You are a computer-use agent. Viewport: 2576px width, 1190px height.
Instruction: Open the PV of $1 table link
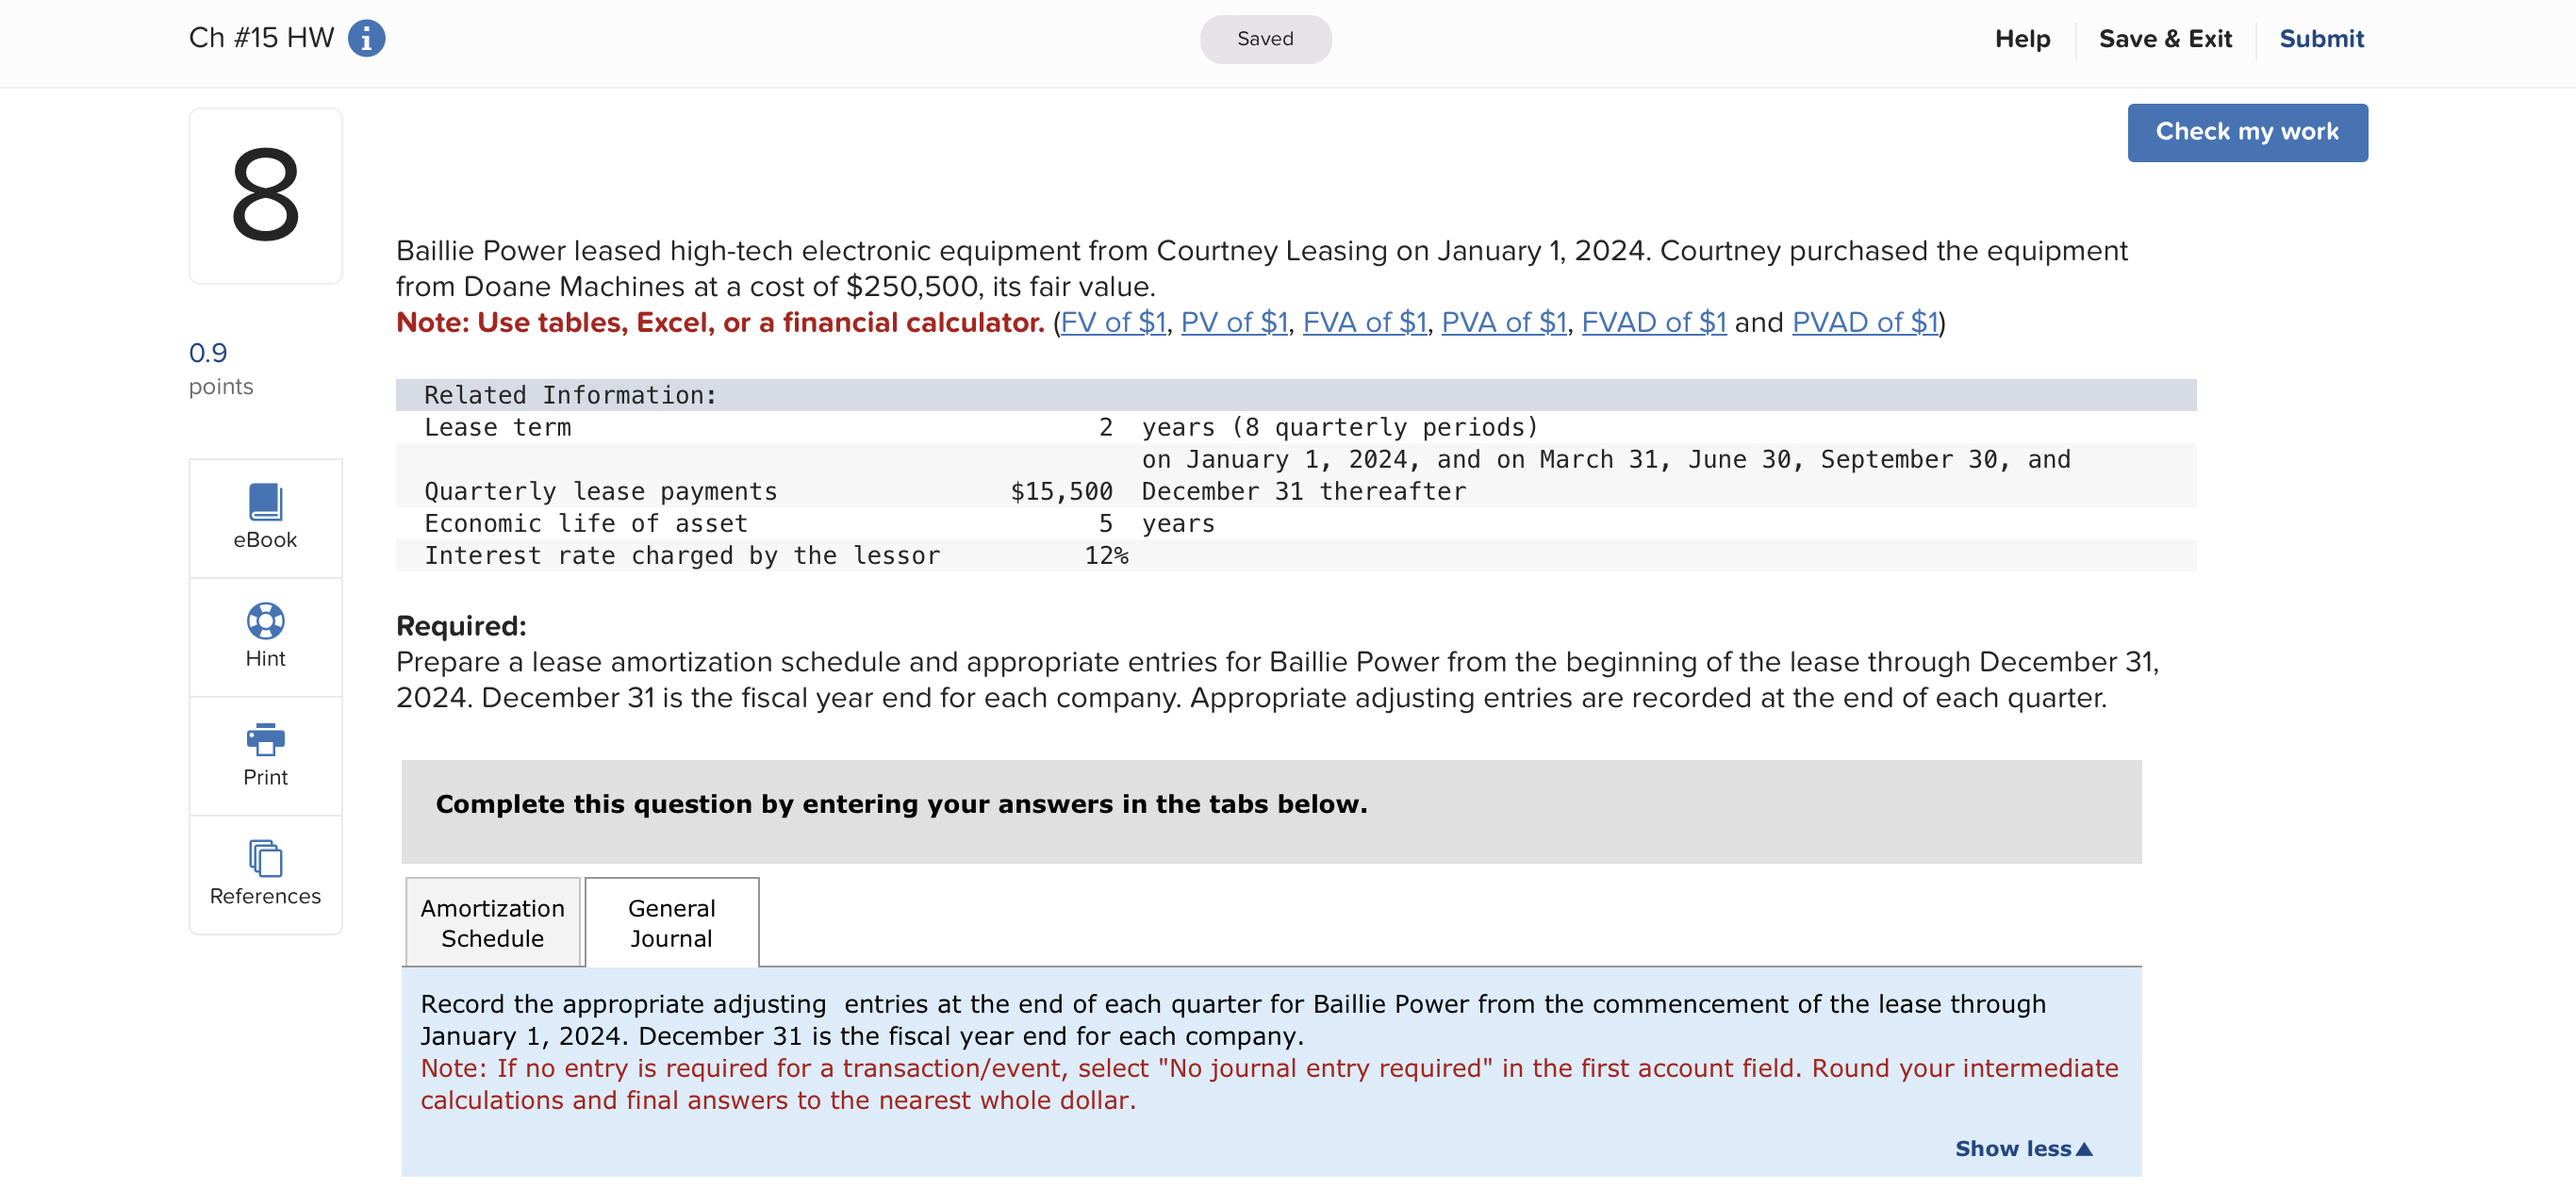pyautogui.click(x=1233, y=322)
